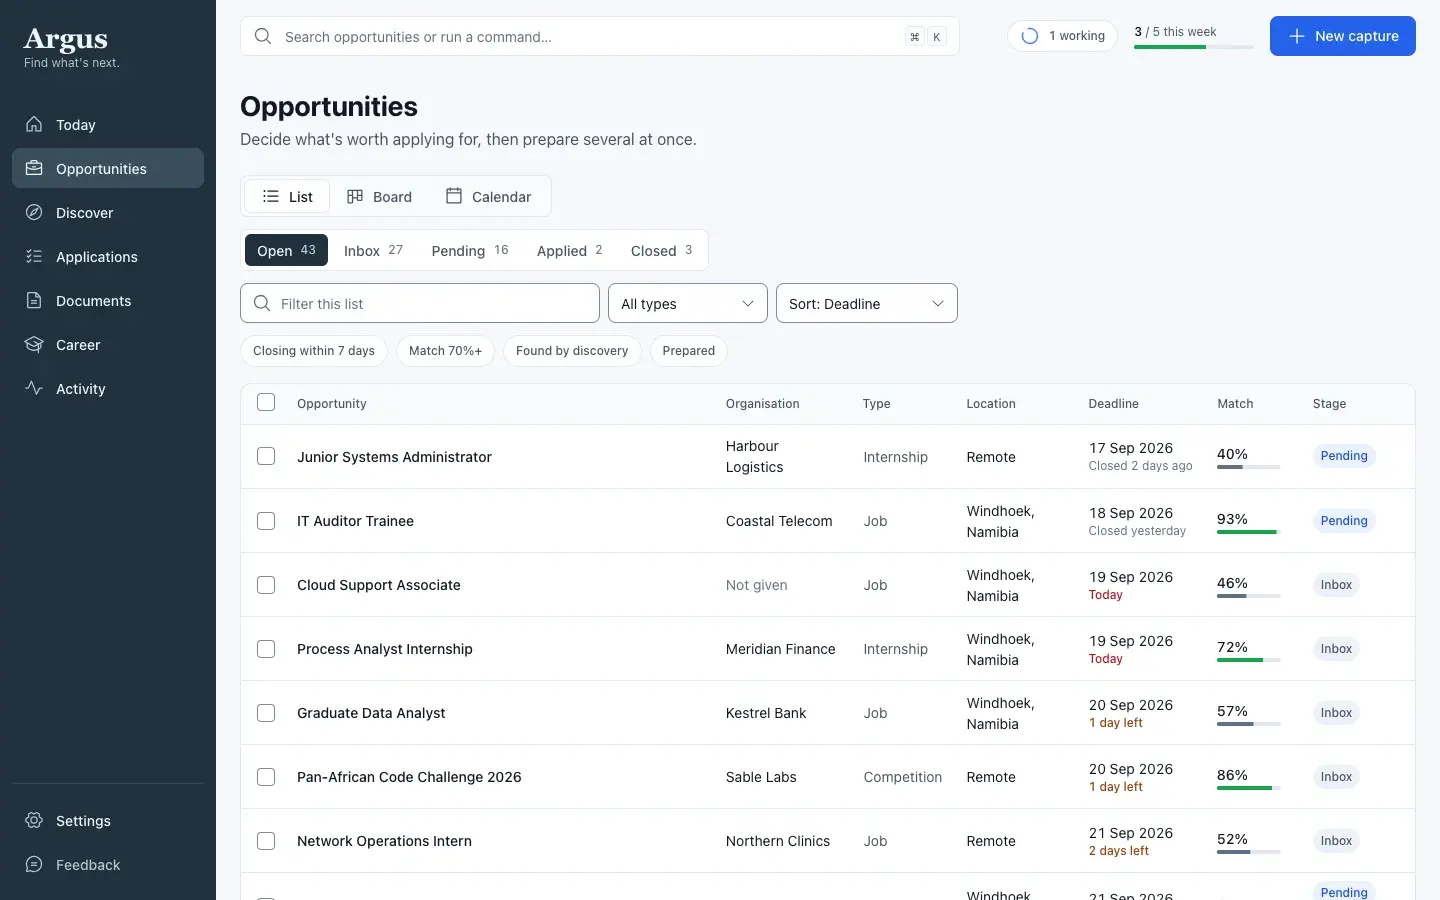Check the IT Auditor Trainee row
Viewport: 1440px width, 900px height.
266,520
